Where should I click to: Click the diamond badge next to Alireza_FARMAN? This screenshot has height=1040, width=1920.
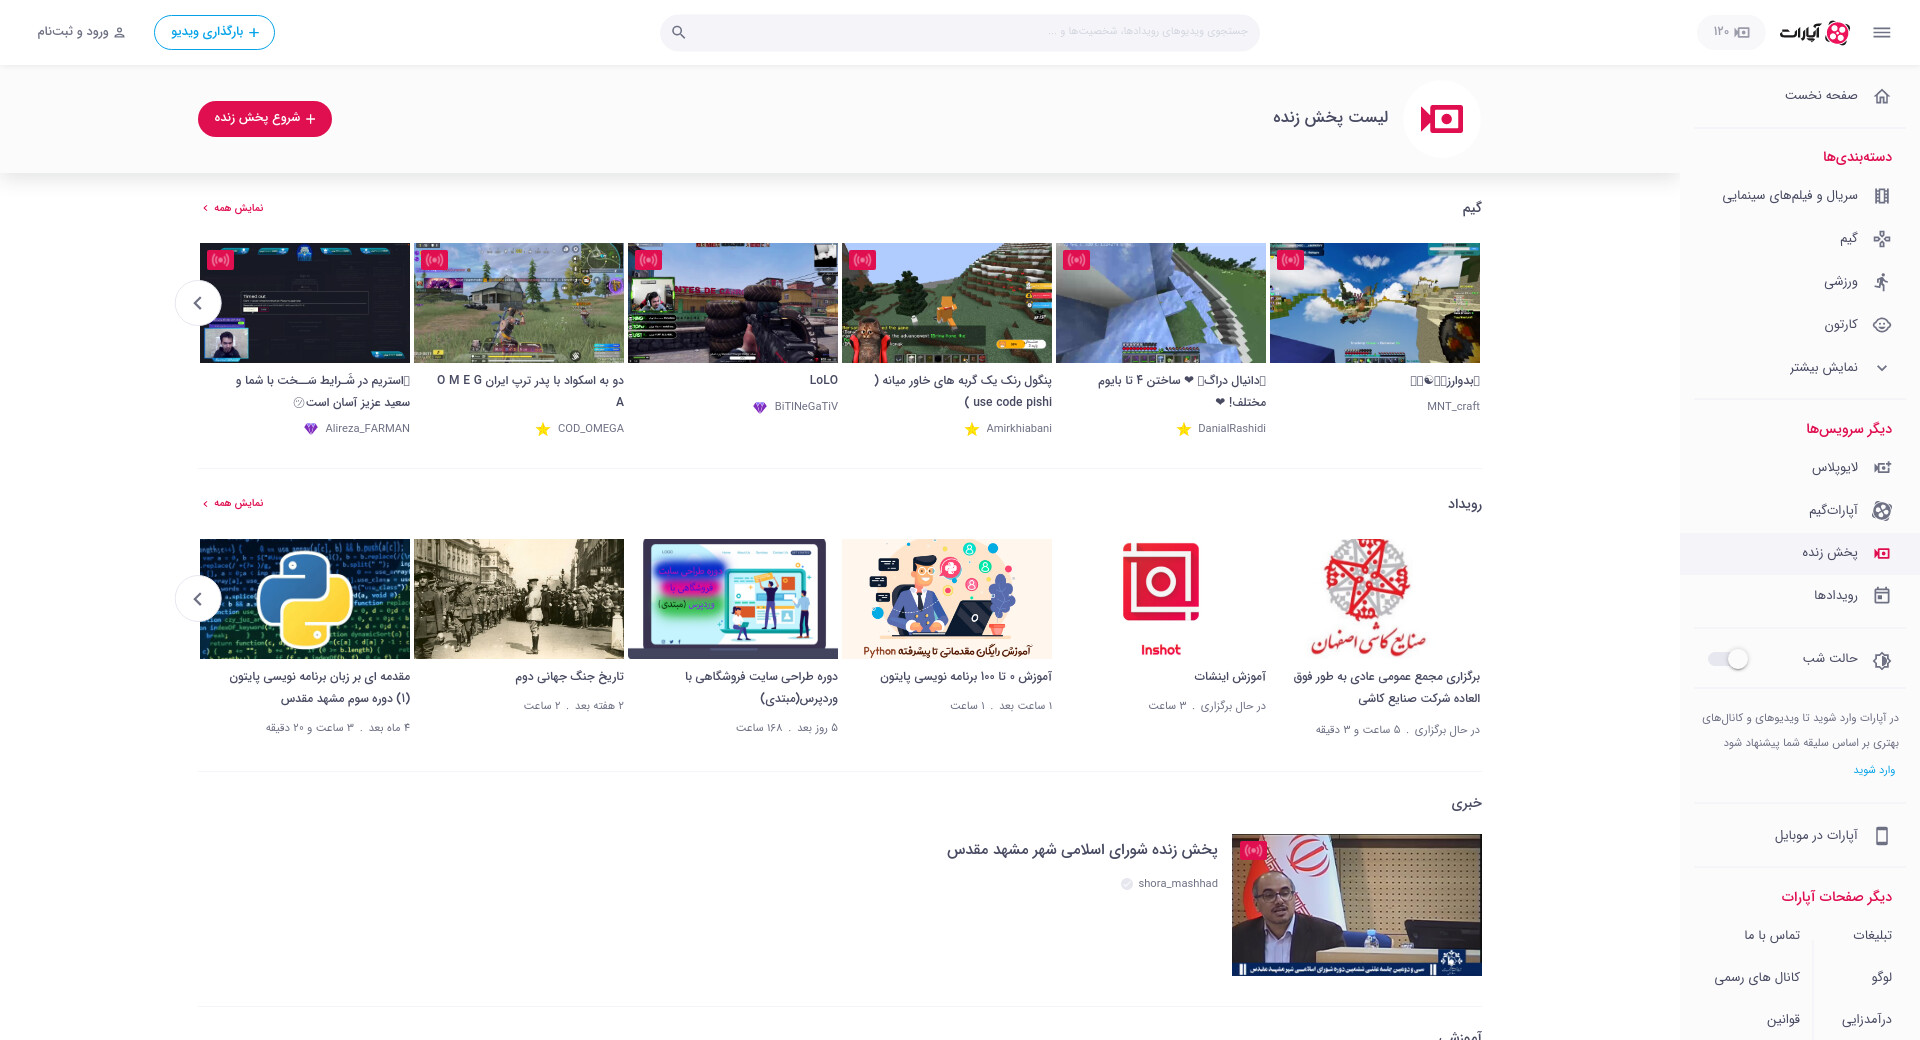tap(311, 429)
